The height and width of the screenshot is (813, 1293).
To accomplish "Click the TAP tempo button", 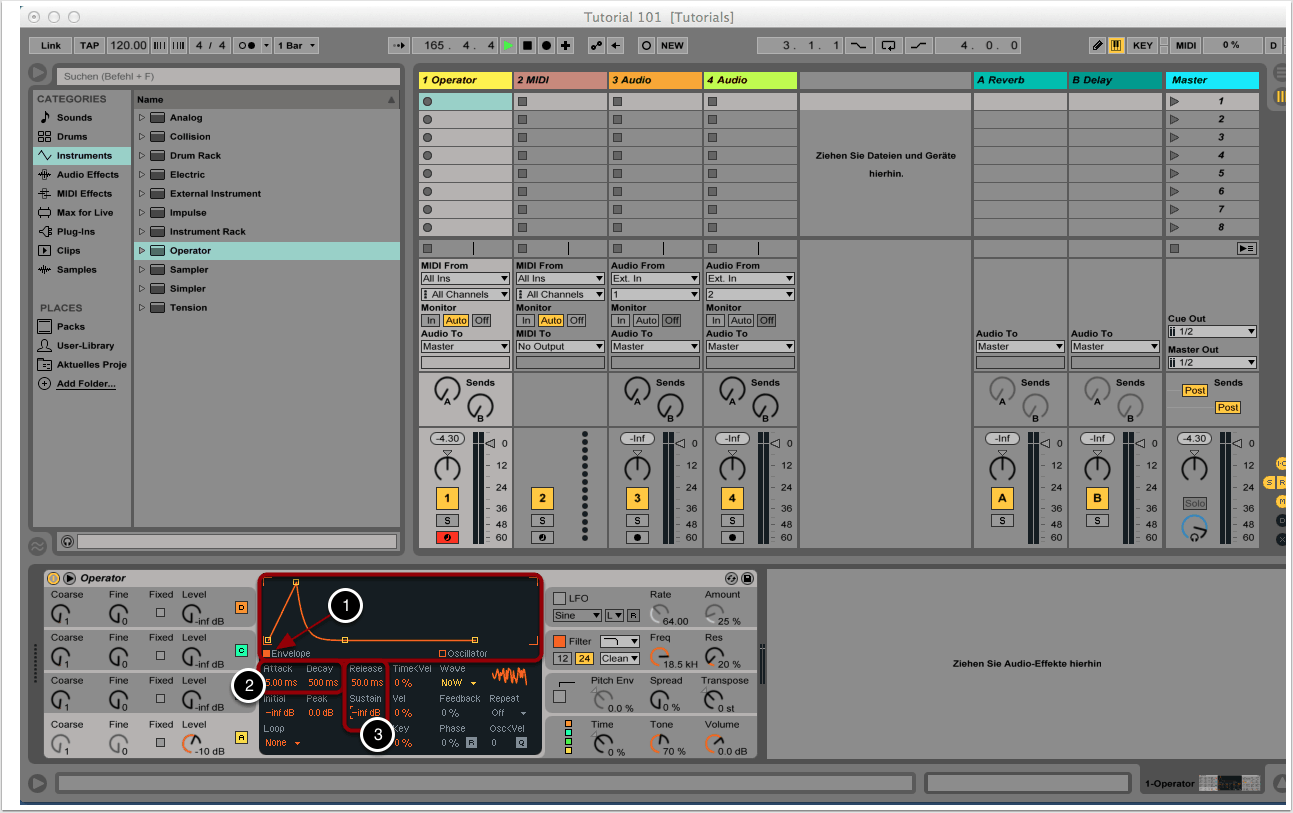I will [x=89, y=45].
